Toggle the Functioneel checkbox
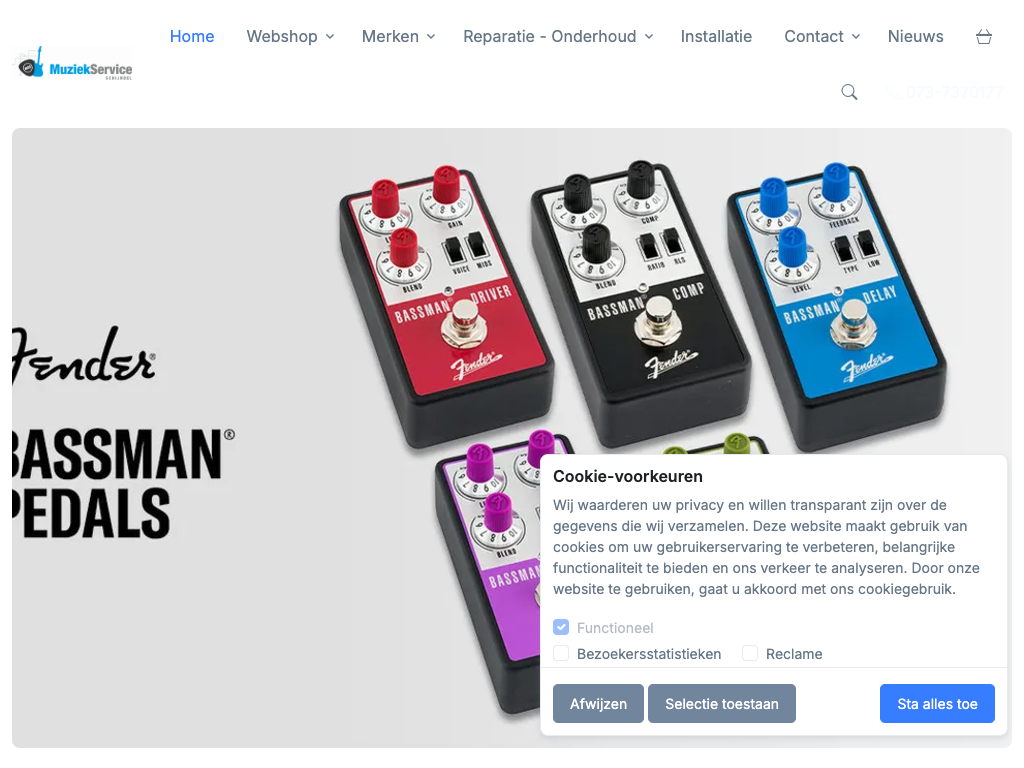Image resolution: width=1024 pixels, height=768 pixels. [x=561, y=628]
